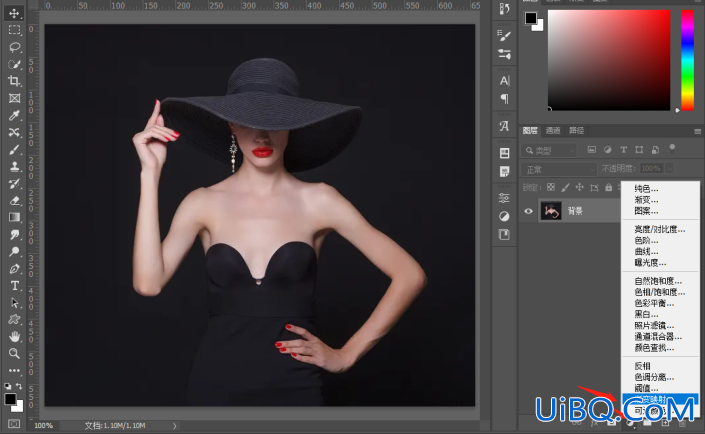Select the Smudge tool
The image size is (705, 434).
[x=14, y=234]
